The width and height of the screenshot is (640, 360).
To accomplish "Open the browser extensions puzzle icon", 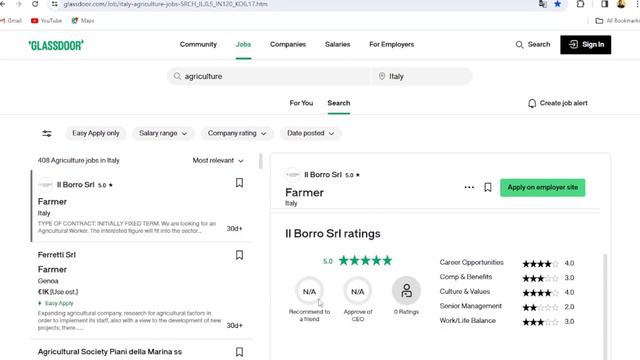I will point(580,4).
